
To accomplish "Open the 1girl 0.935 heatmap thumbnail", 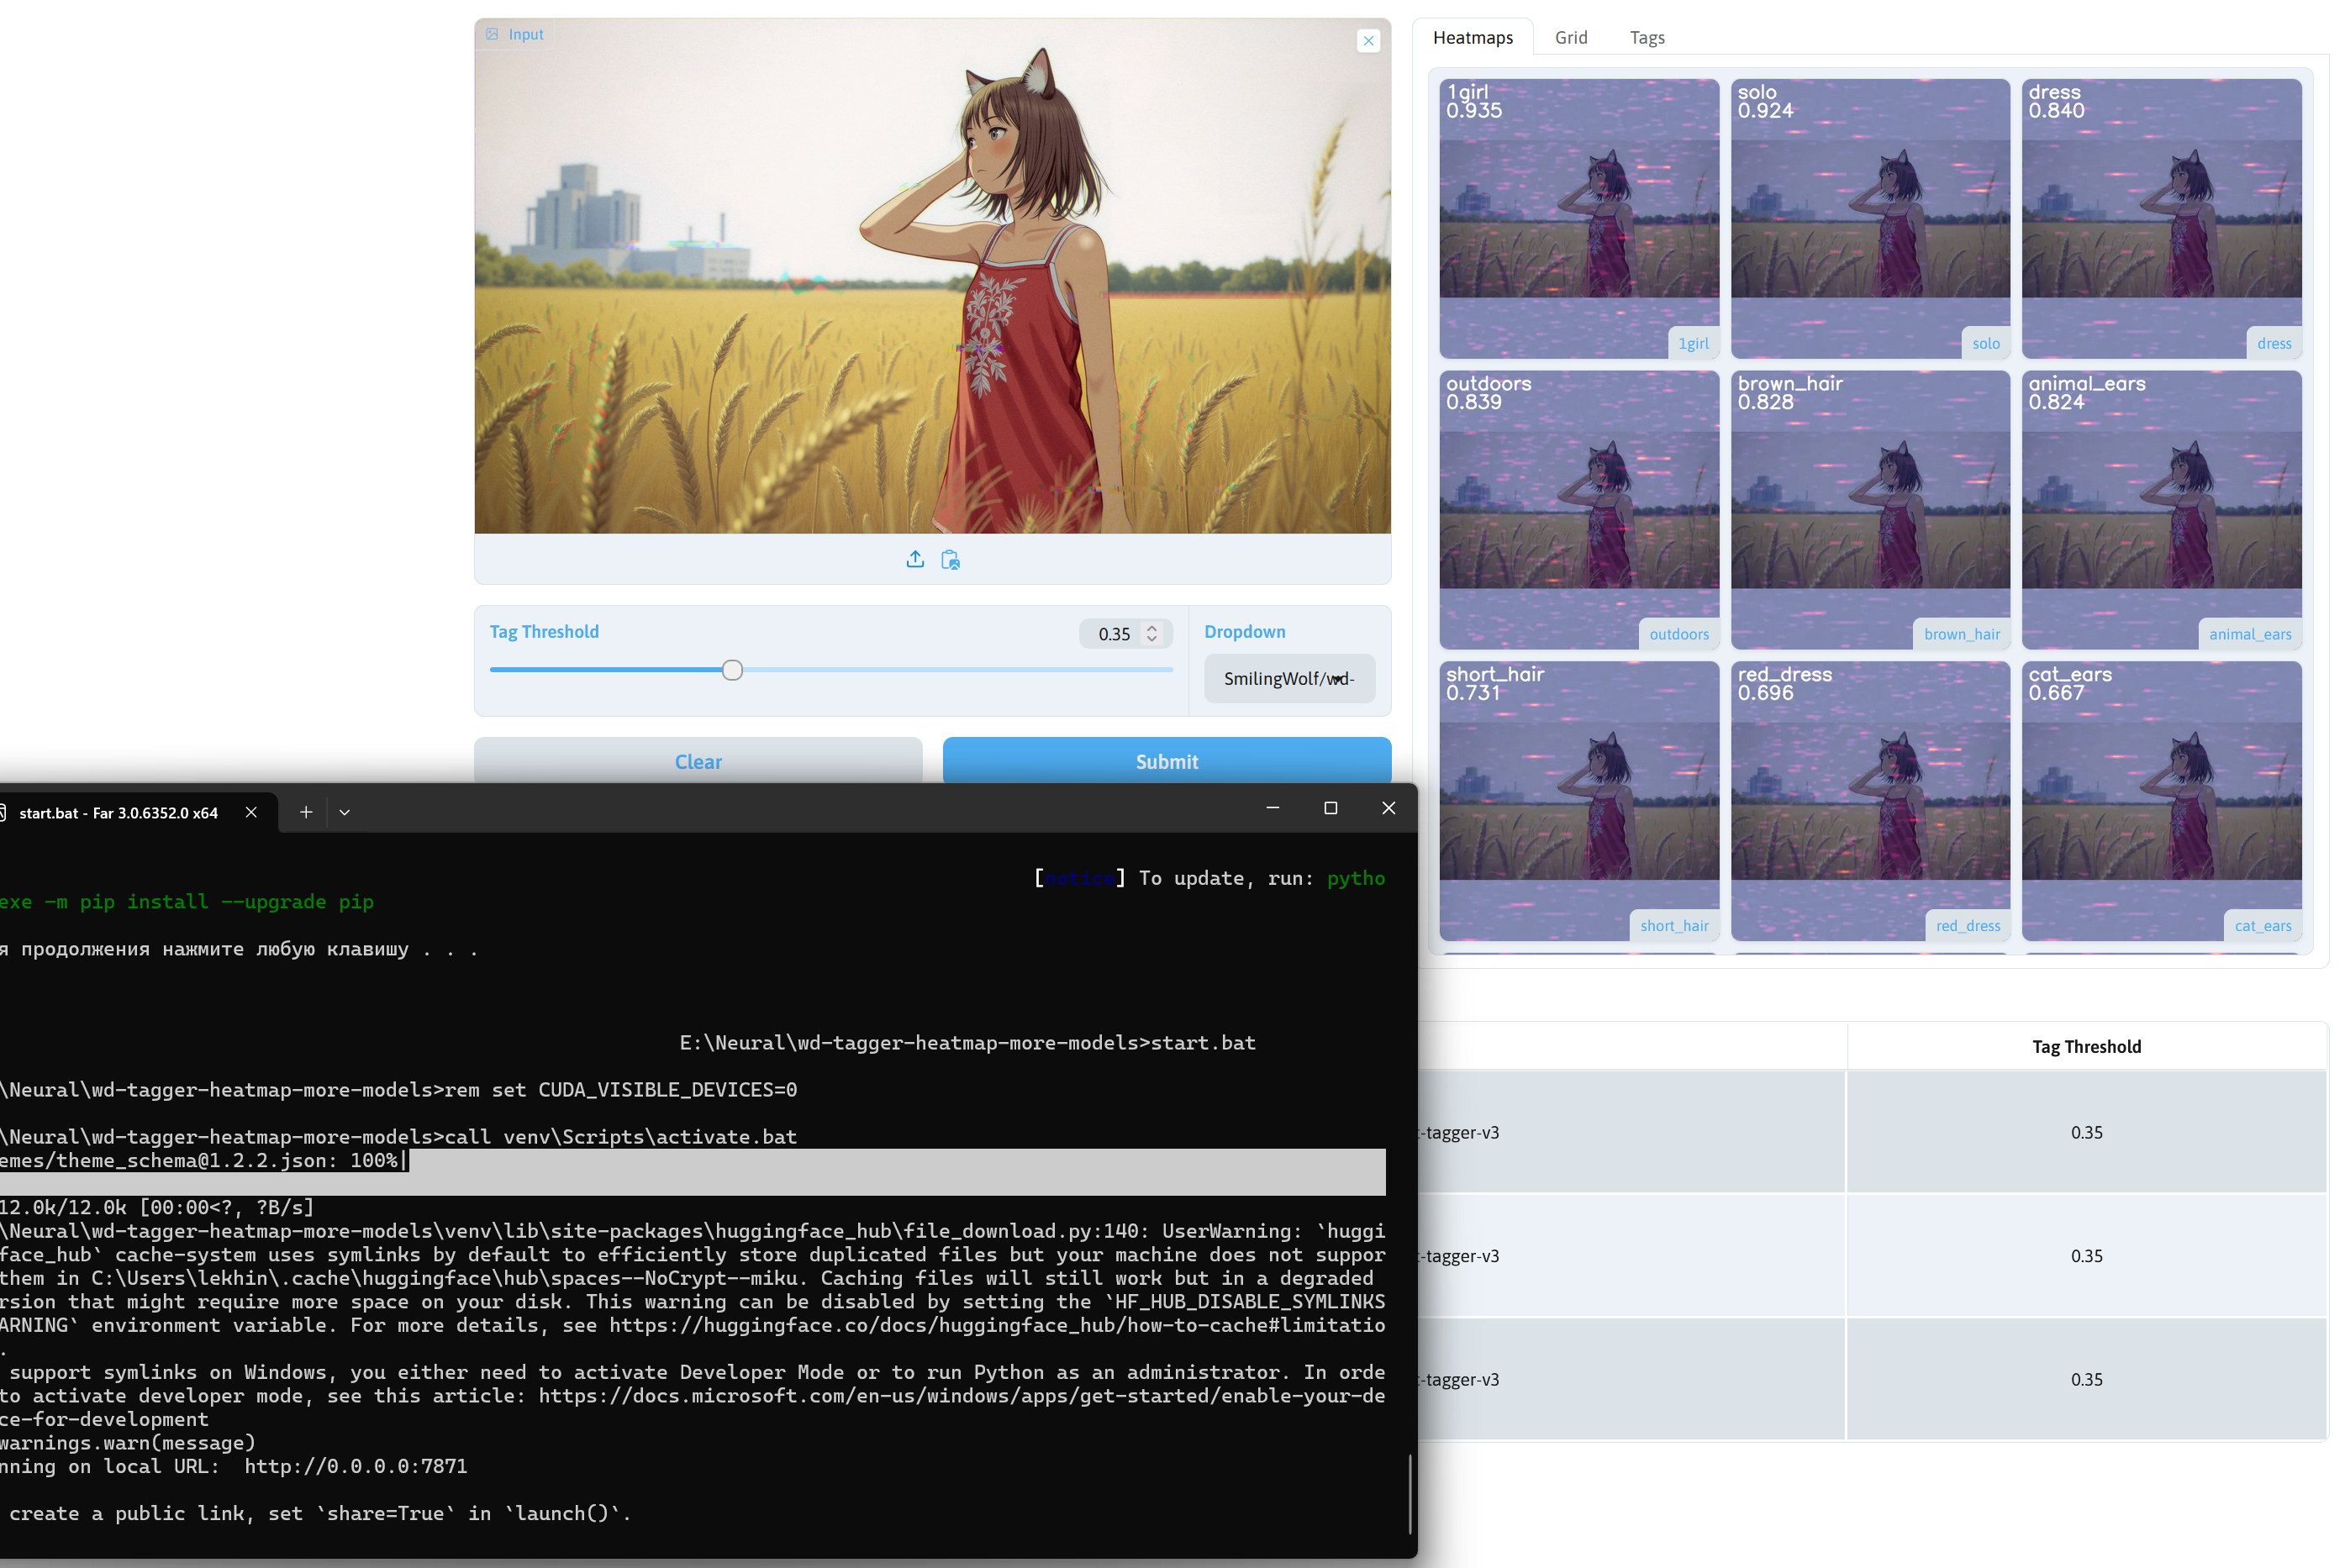I will point(1579,219).
